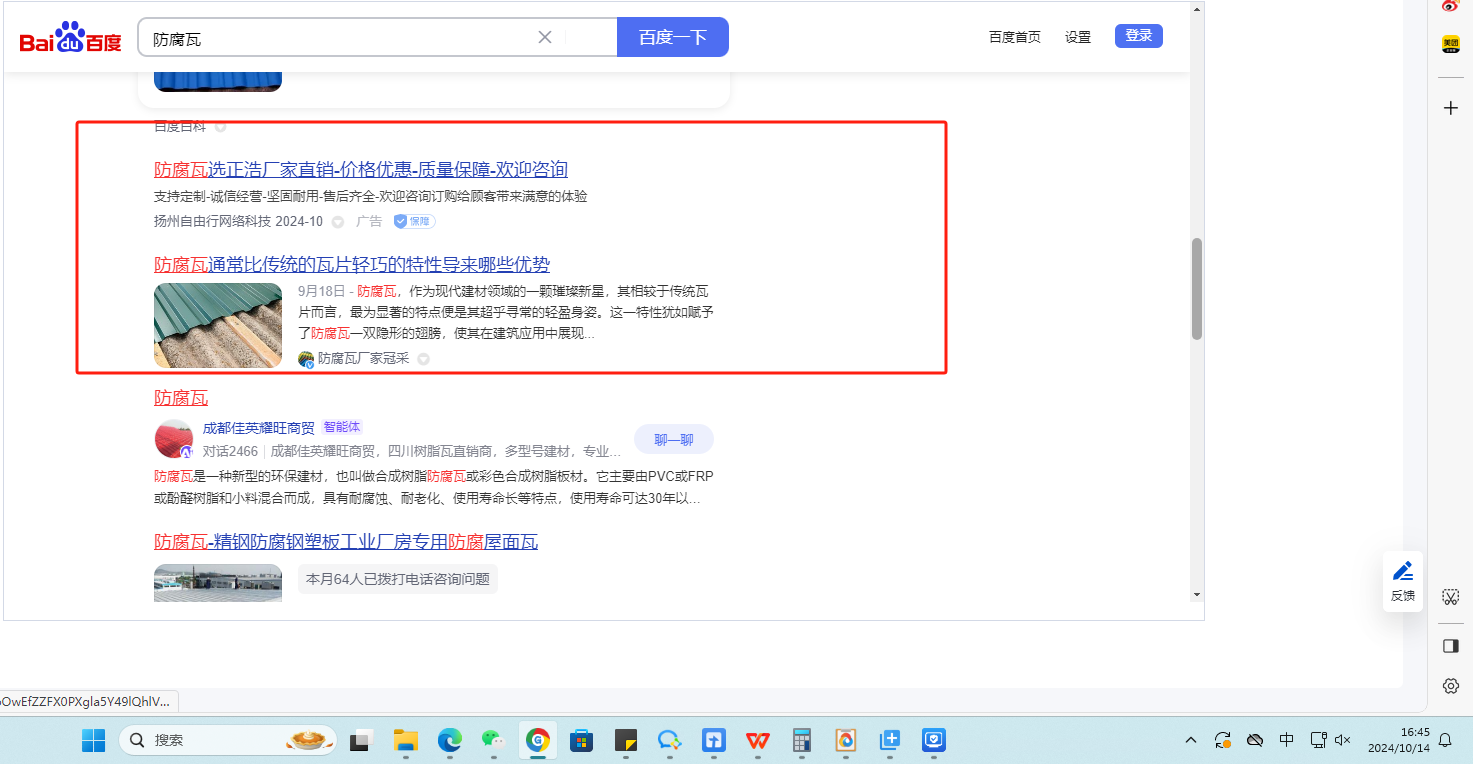Click the 百度一下 search button
The image size is (1473, 764).
(x=672, y=38)
